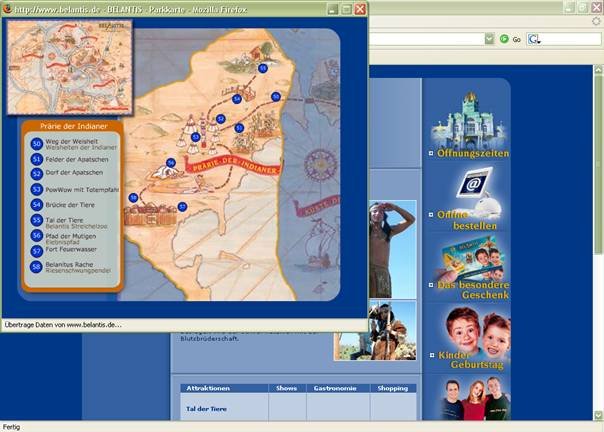604x432 pixels.
Task: Click number 58 Belanitus Rache list icon
Action: tap(36, 267)
